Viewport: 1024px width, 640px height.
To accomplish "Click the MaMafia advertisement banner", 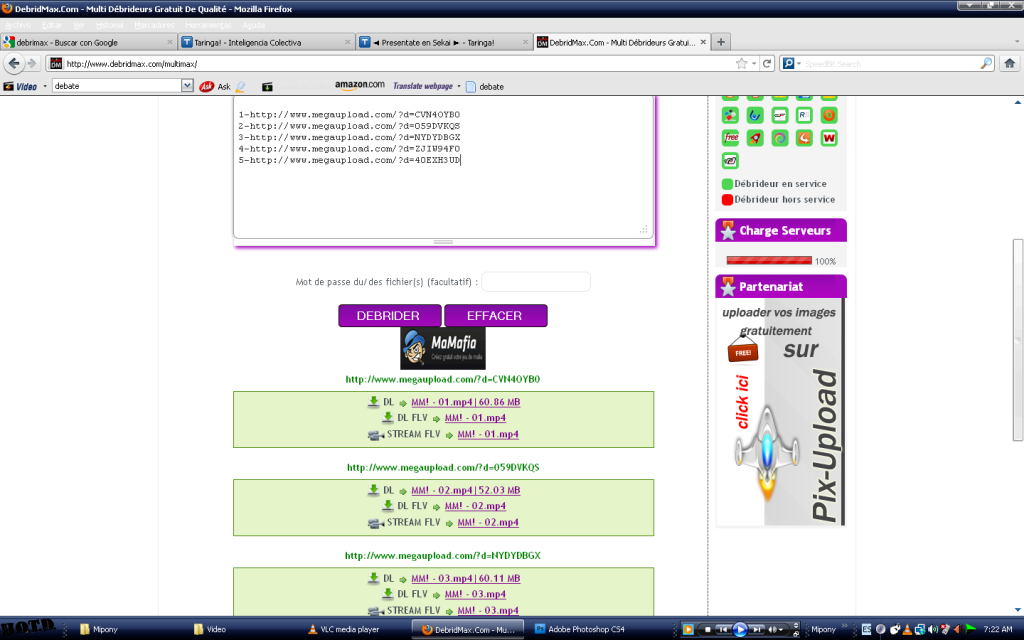I will (x=443, y=348).
